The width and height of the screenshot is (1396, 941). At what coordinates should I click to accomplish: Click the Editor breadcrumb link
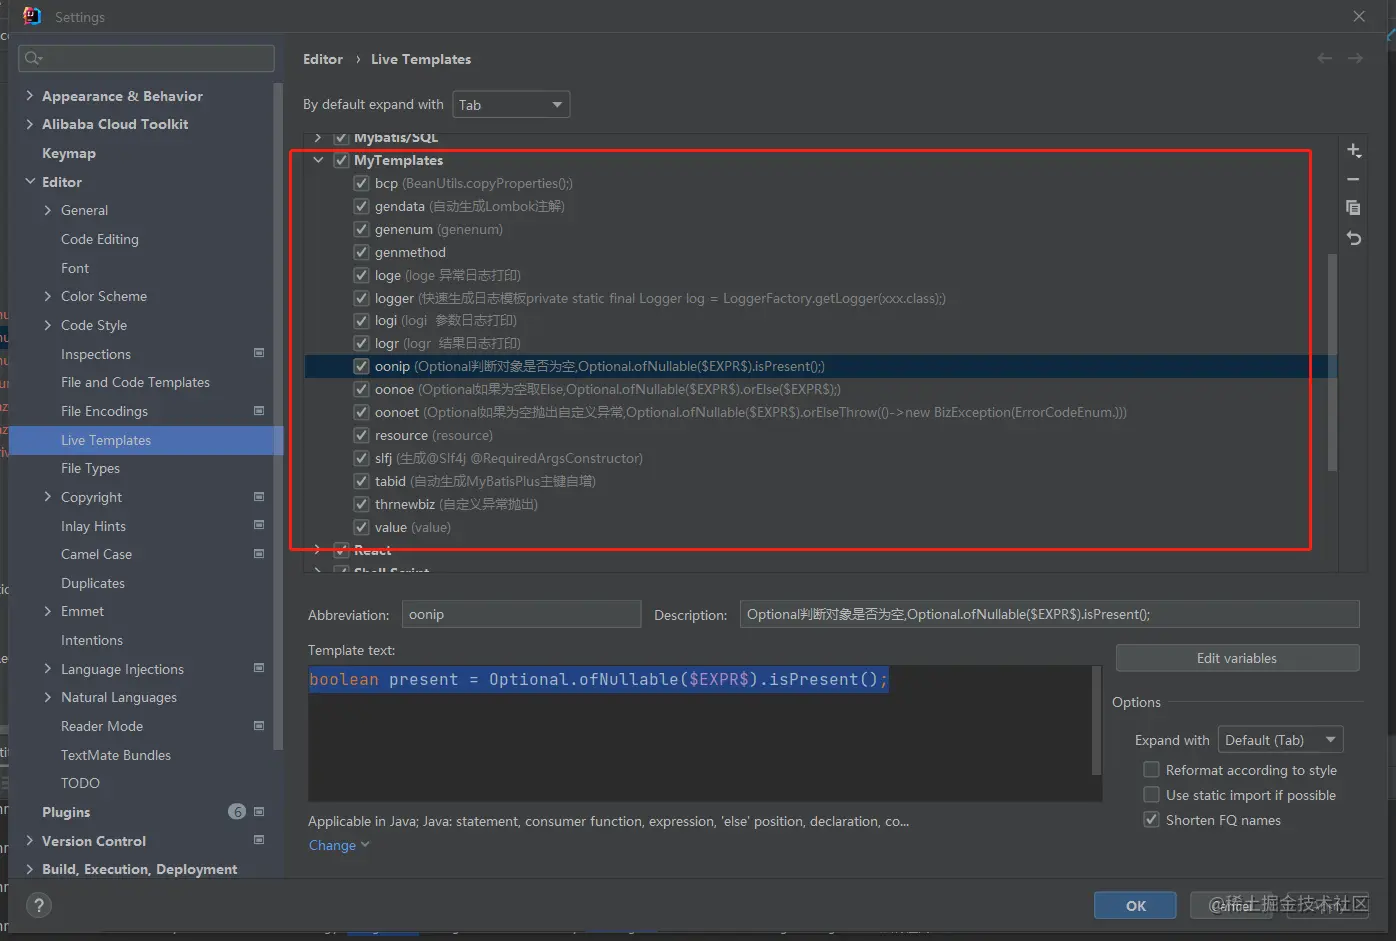(x=323, y=59)
